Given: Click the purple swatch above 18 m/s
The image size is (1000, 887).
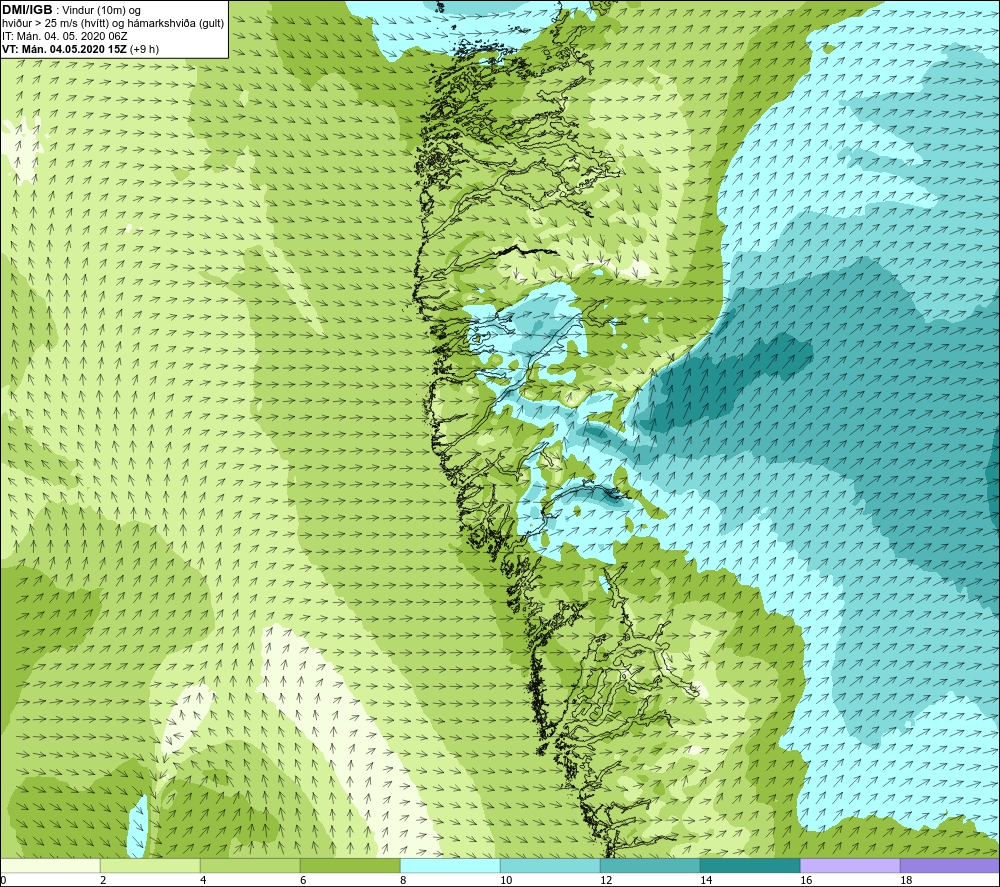Looking at the screenshot, I should pos(950,865).
